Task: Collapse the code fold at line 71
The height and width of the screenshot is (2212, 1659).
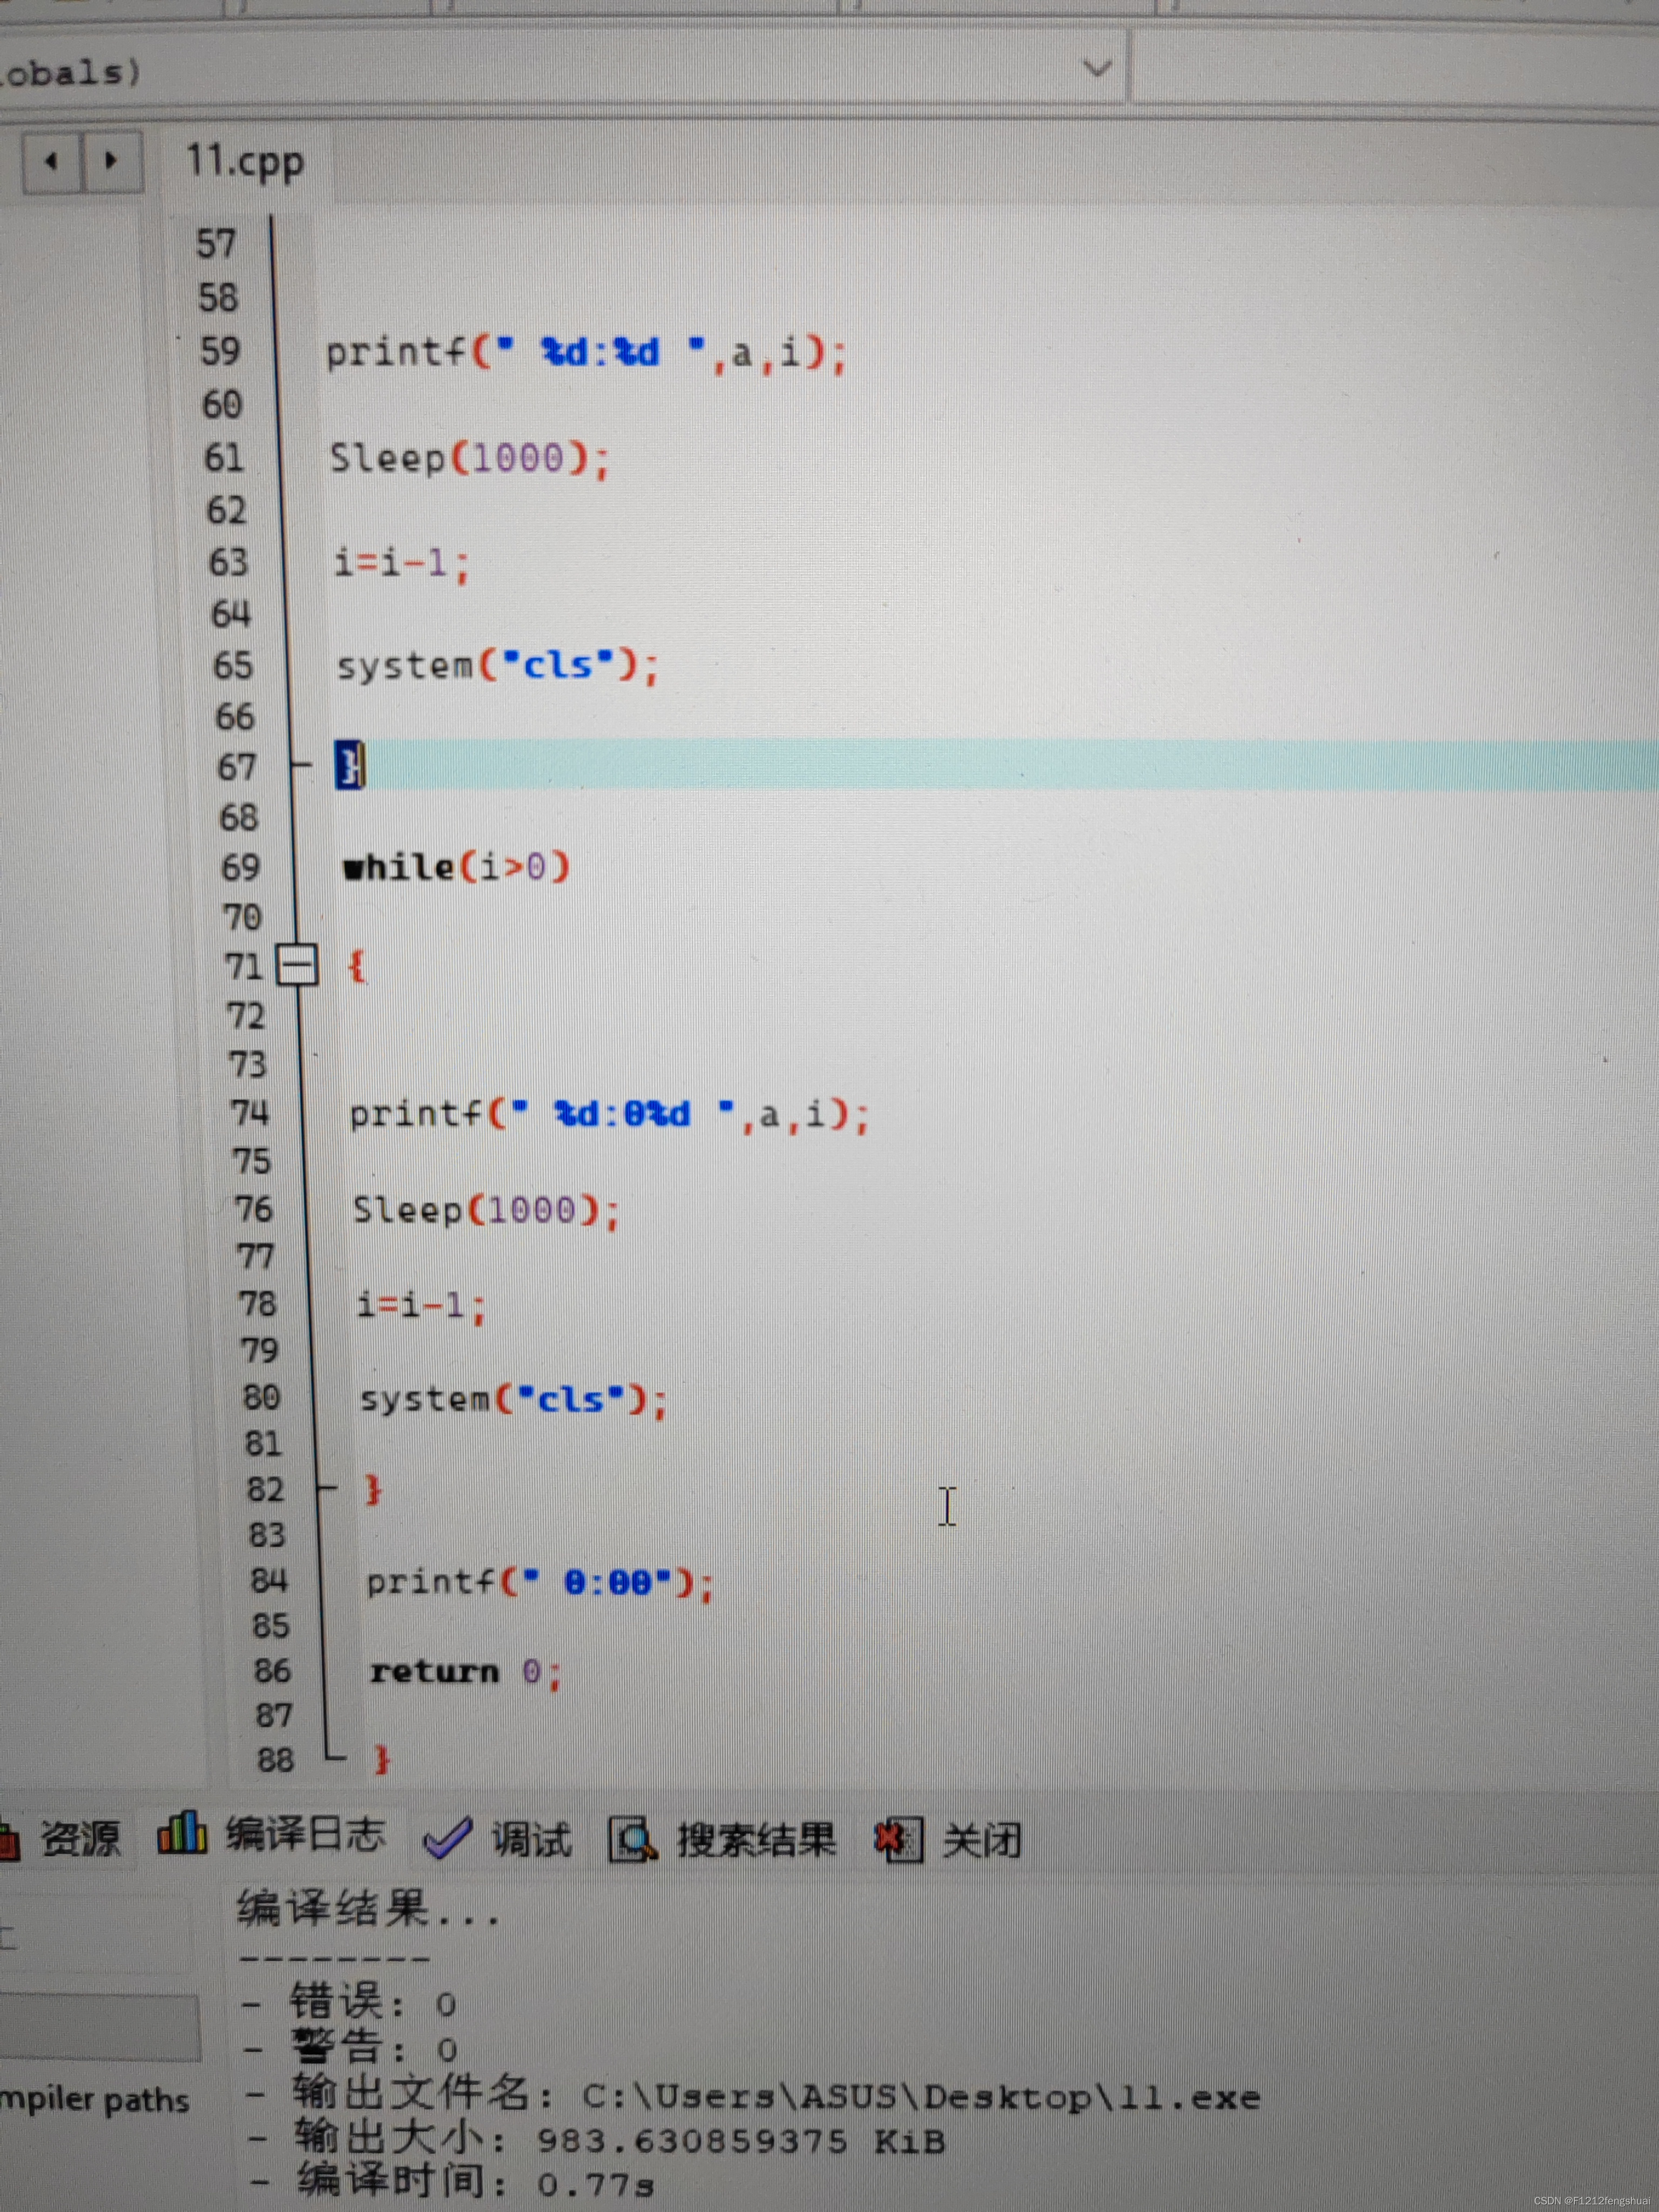Action: point(297,965)
